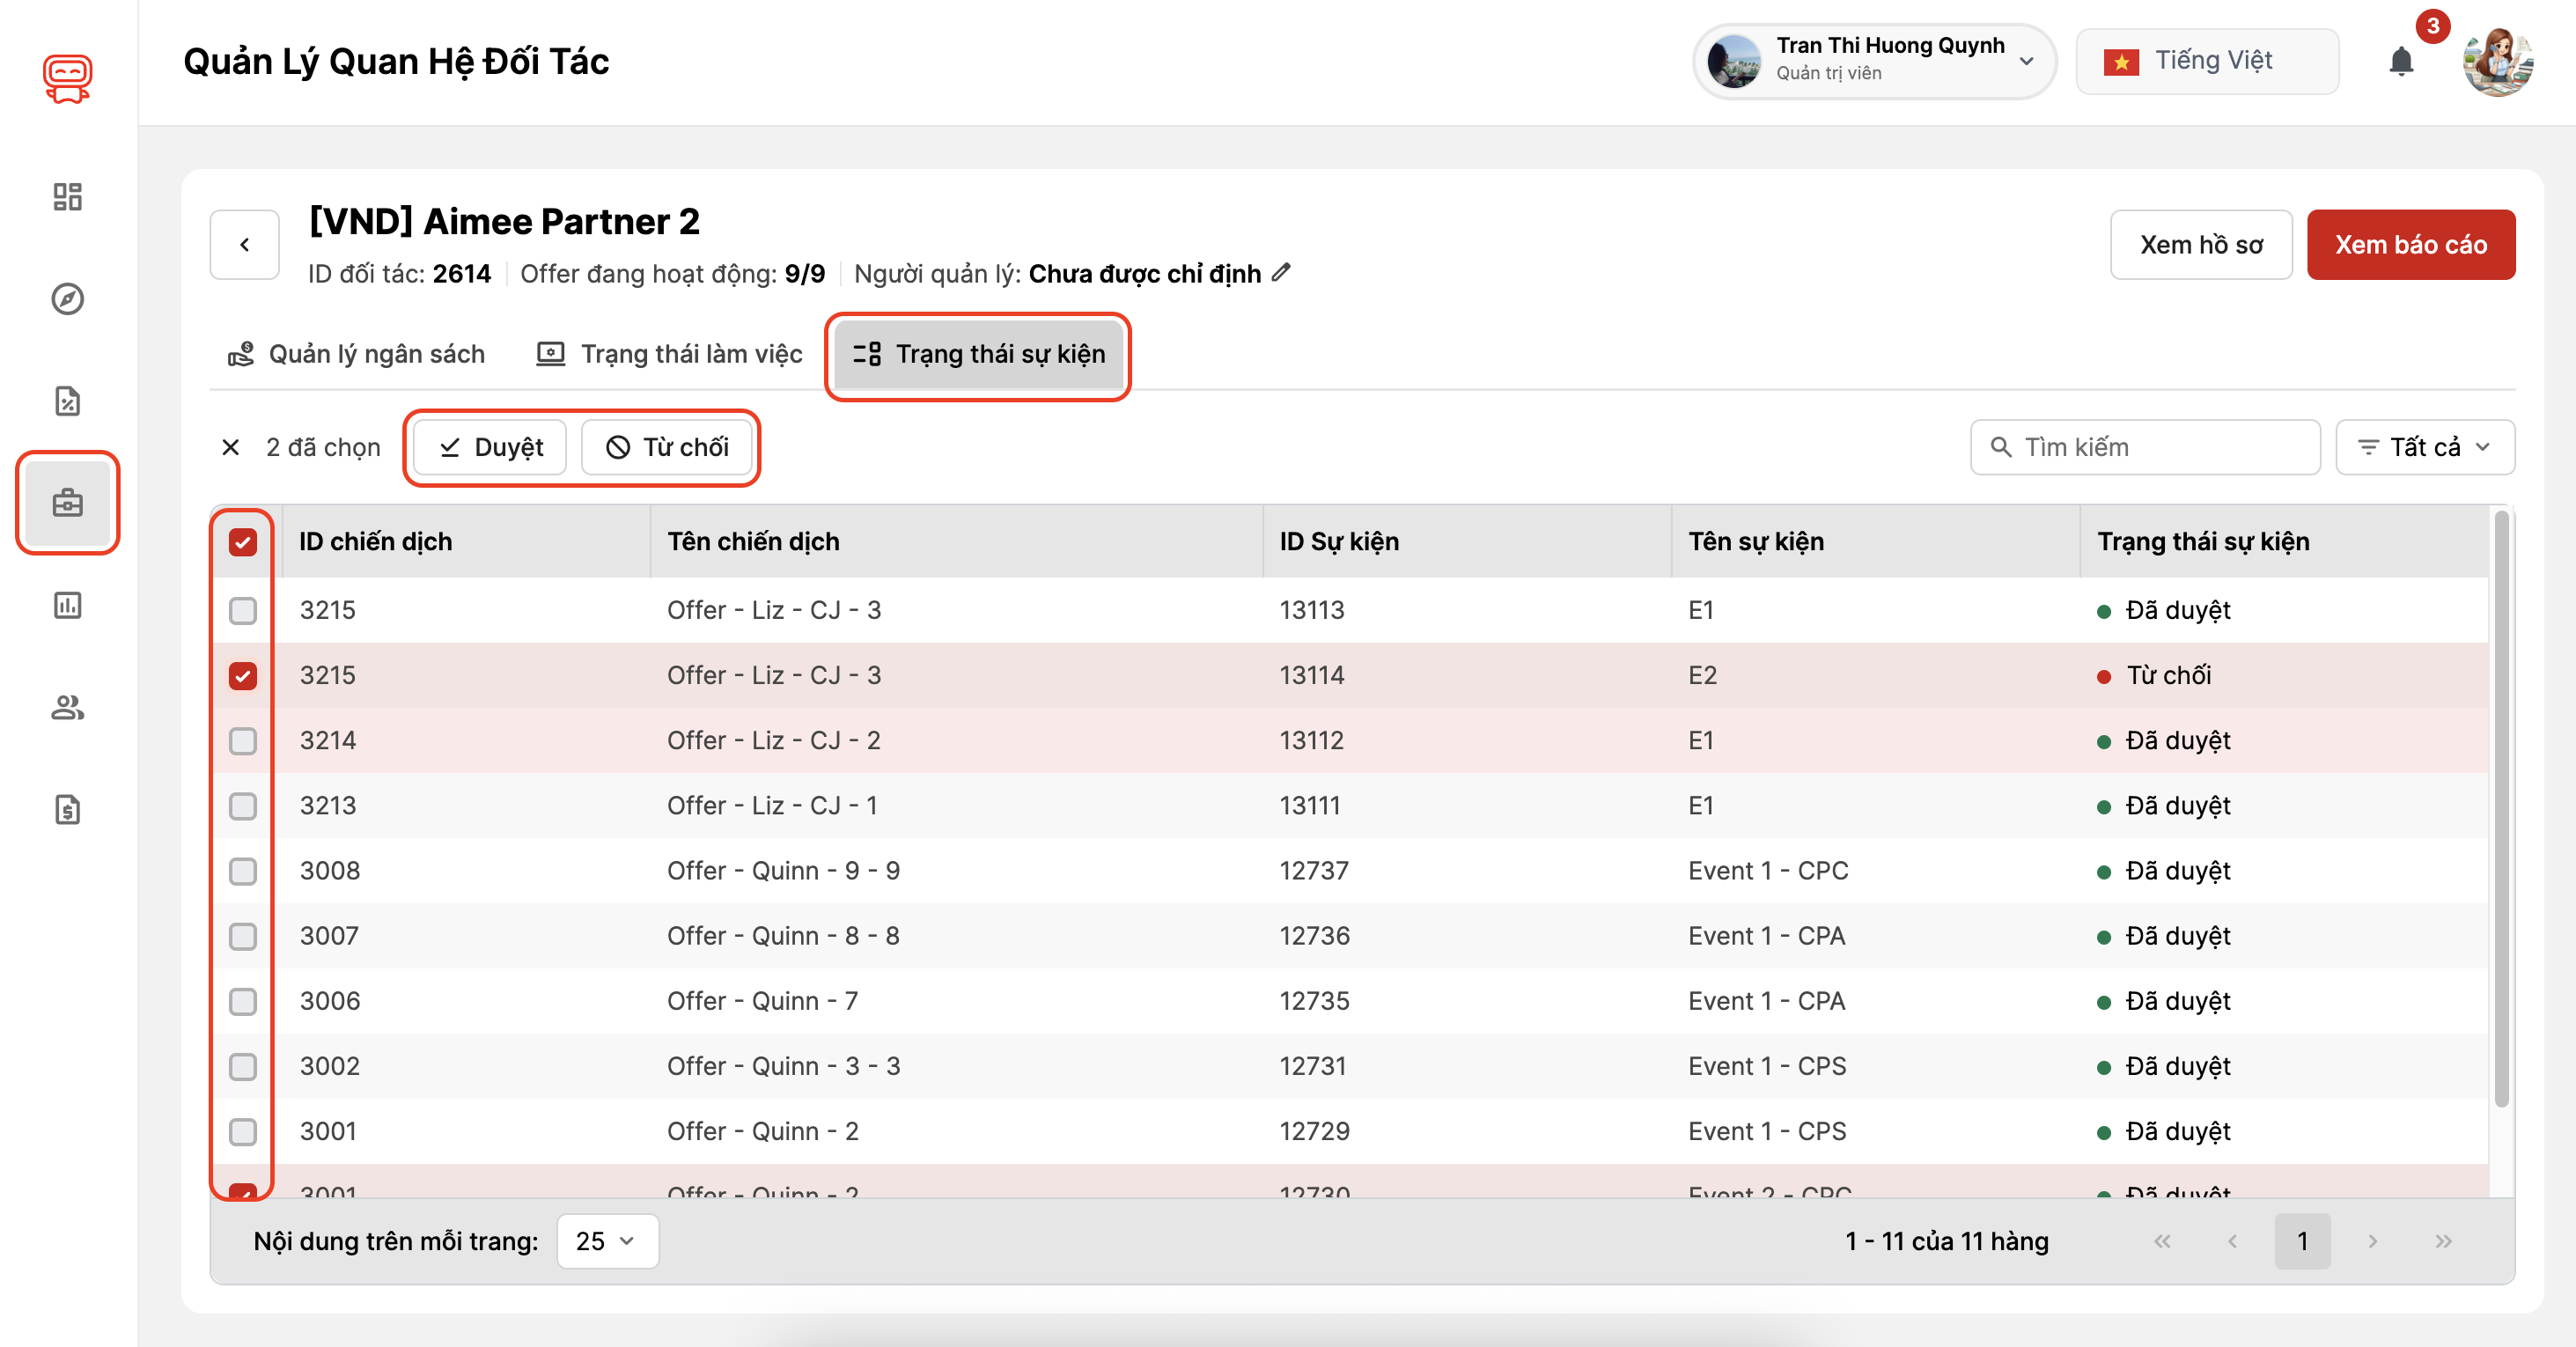Expand the rows per page dropdown
Viewport: 2576px width, 1347px height.
point(606,1241)
